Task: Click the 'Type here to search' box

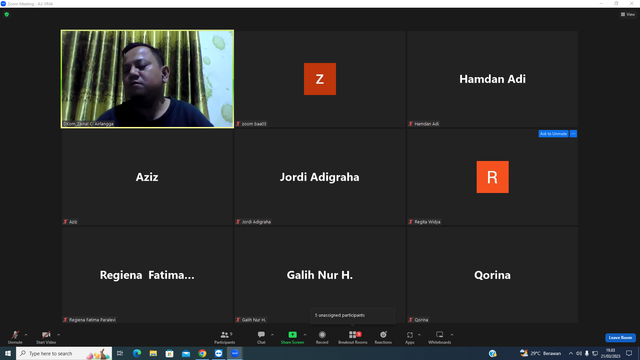Action: point(64,353)
